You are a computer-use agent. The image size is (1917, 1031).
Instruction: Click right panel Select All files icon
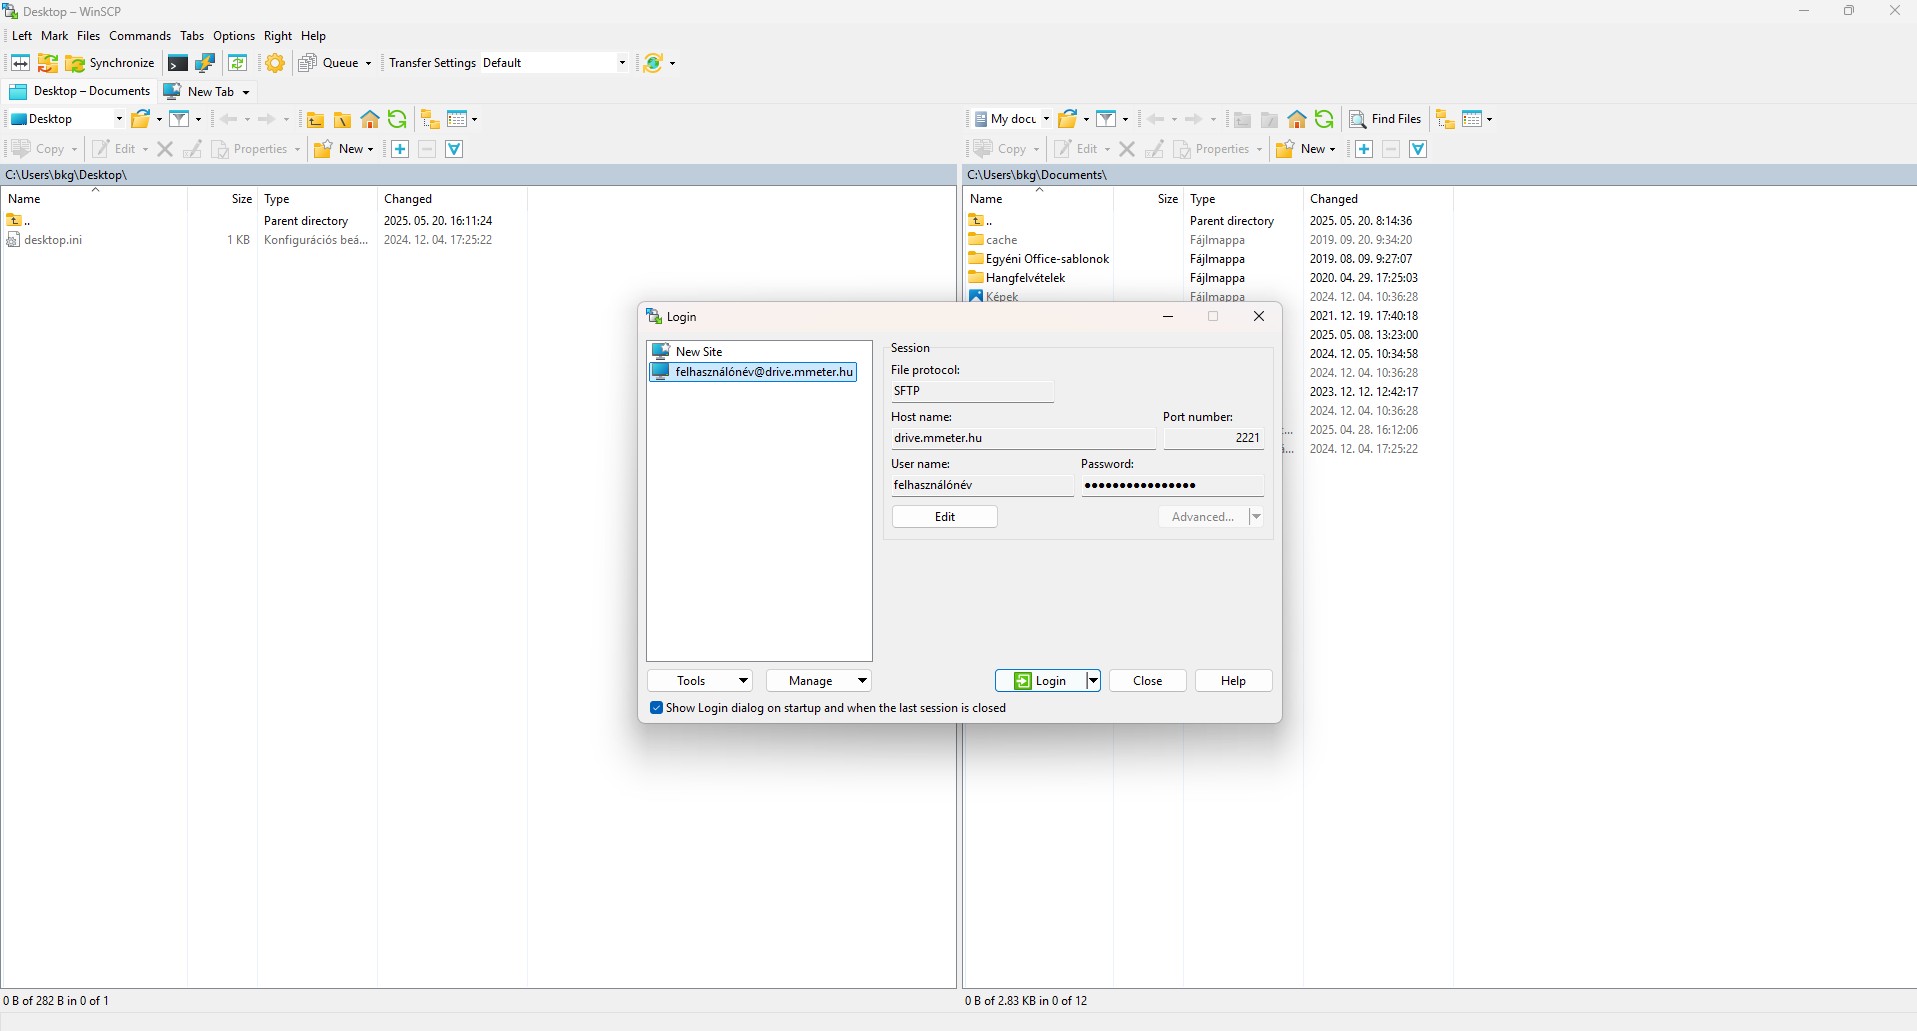(1418, 149)
